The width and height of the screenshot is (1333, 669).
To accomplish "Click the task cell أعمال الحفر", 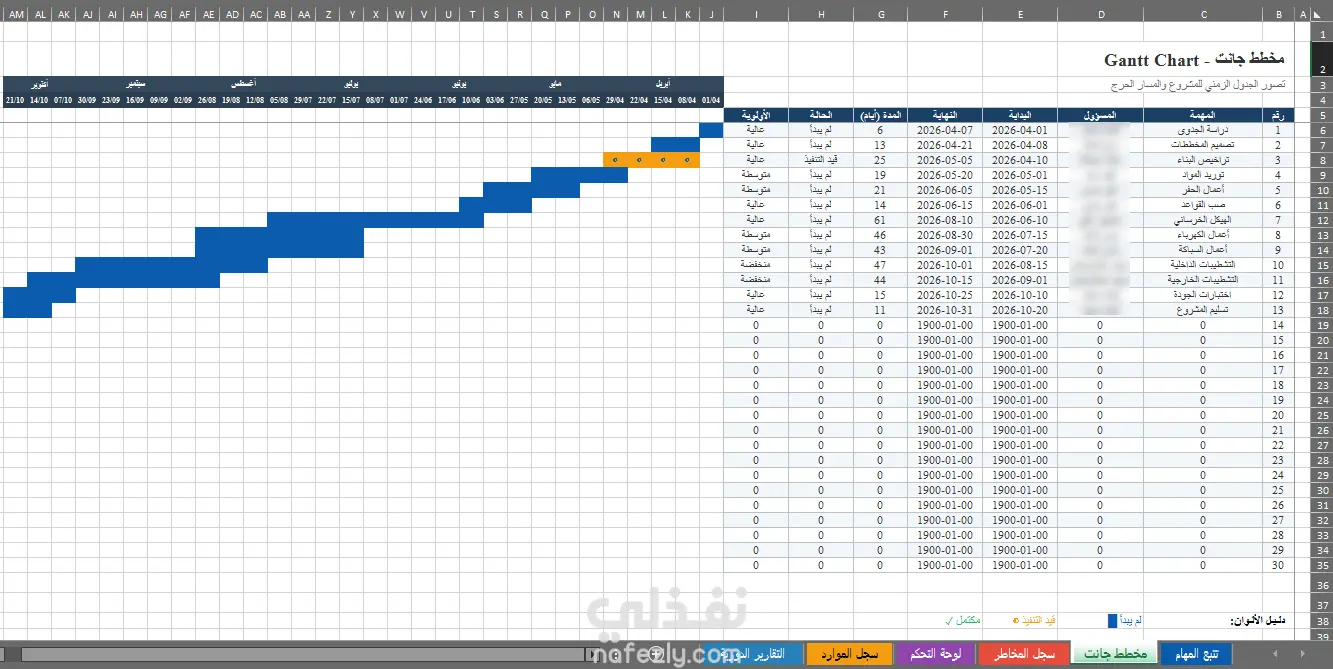I will pos(1204,190).
